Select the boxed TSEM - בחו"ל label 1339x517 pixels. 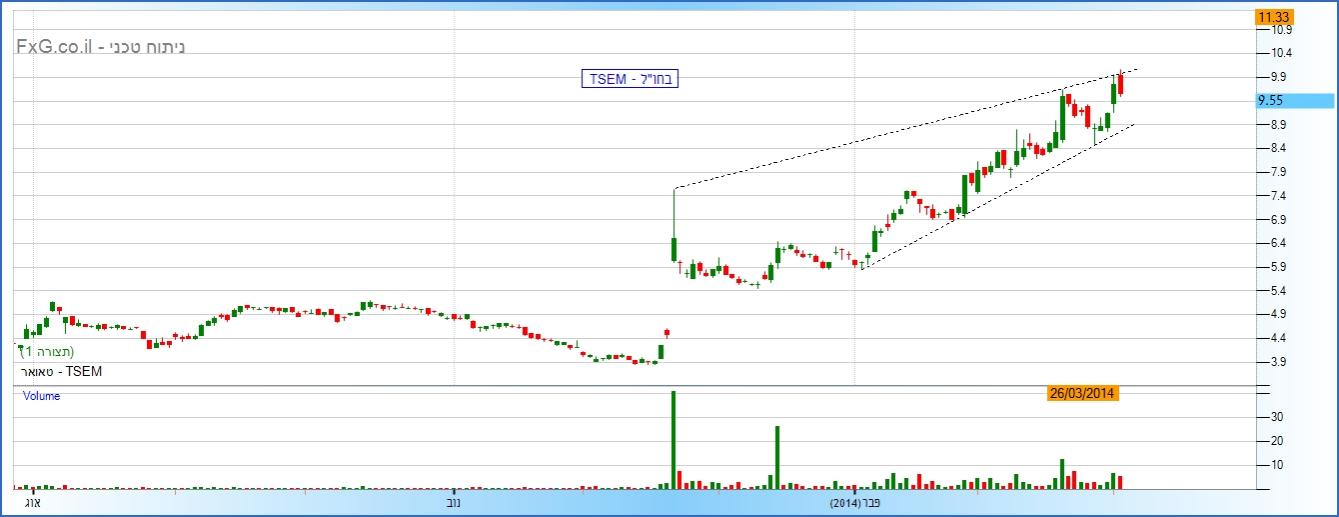click(x=630, y=79)
